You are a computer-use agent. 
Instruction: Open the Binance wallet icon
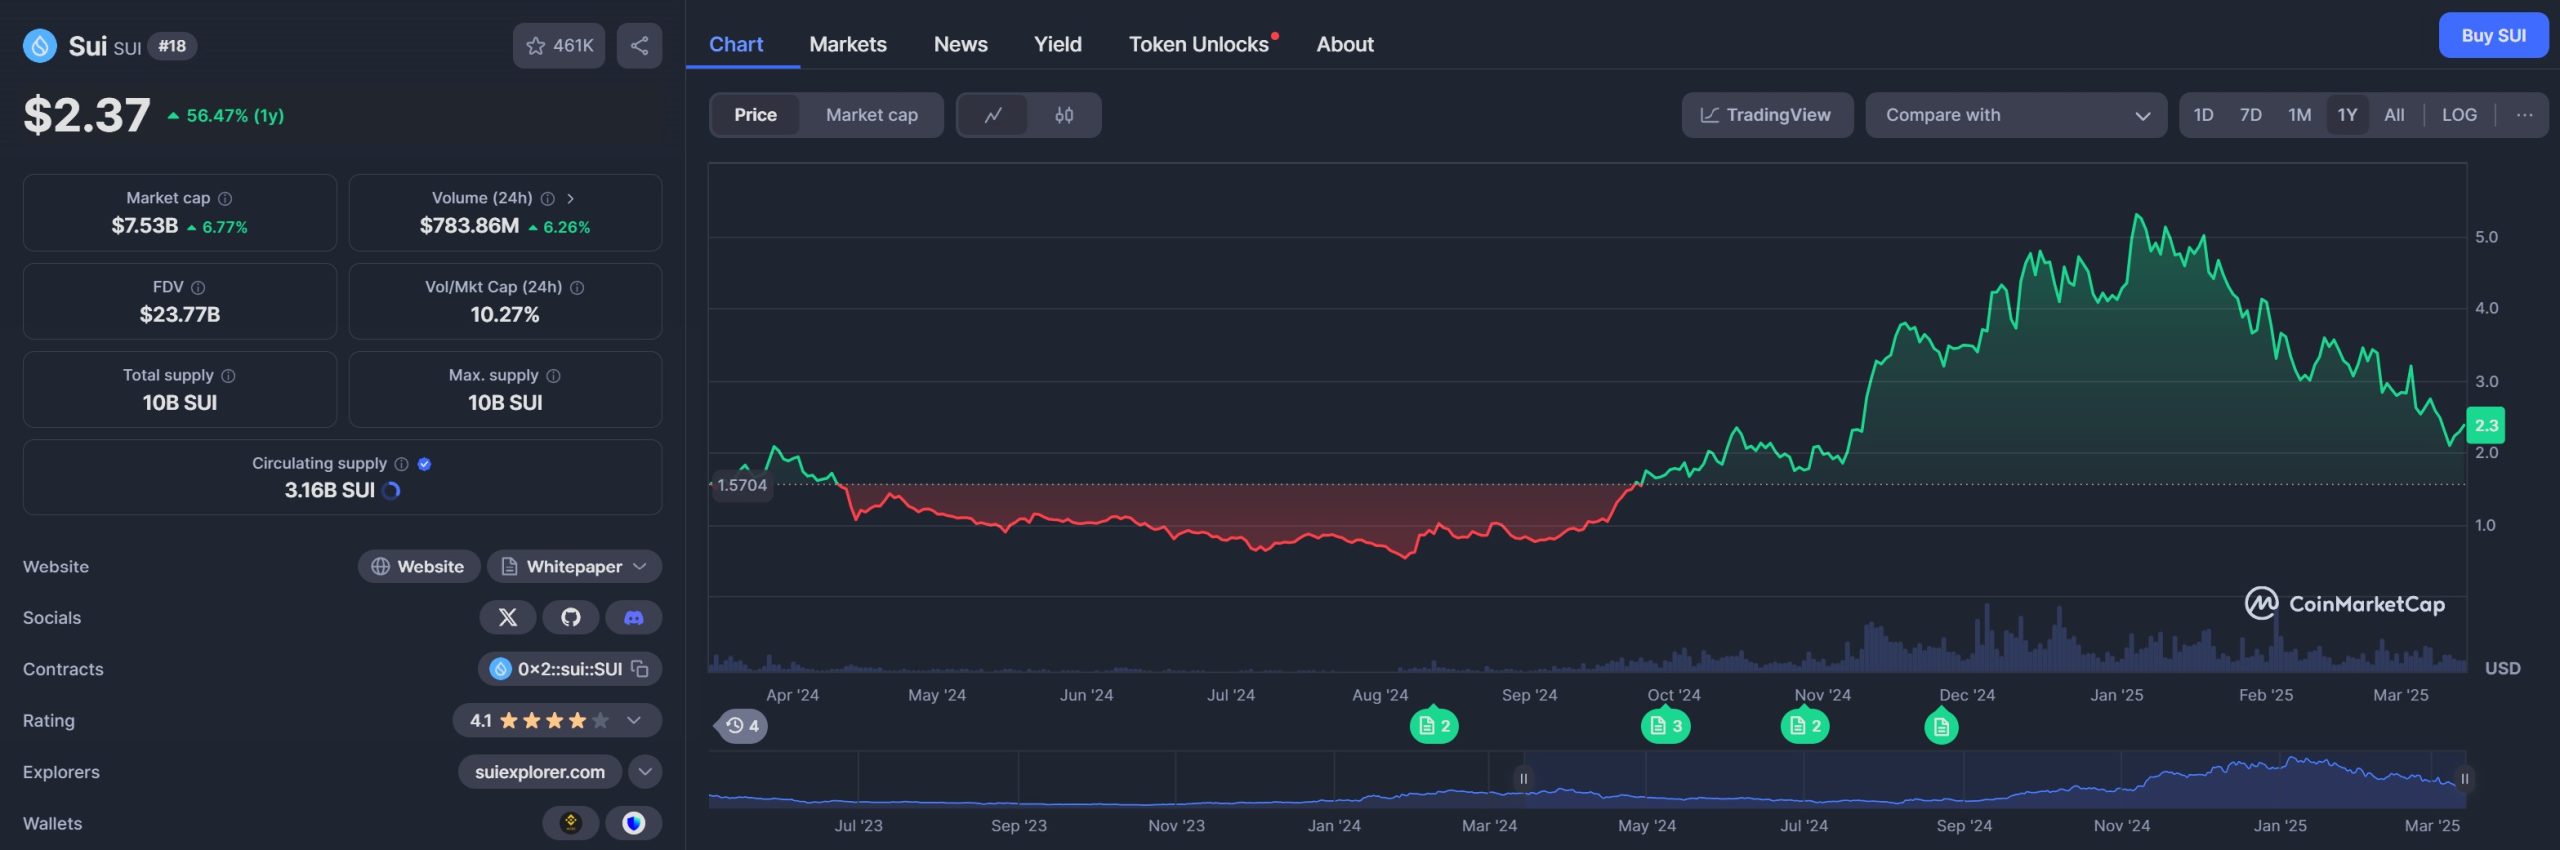click(571, 823)
